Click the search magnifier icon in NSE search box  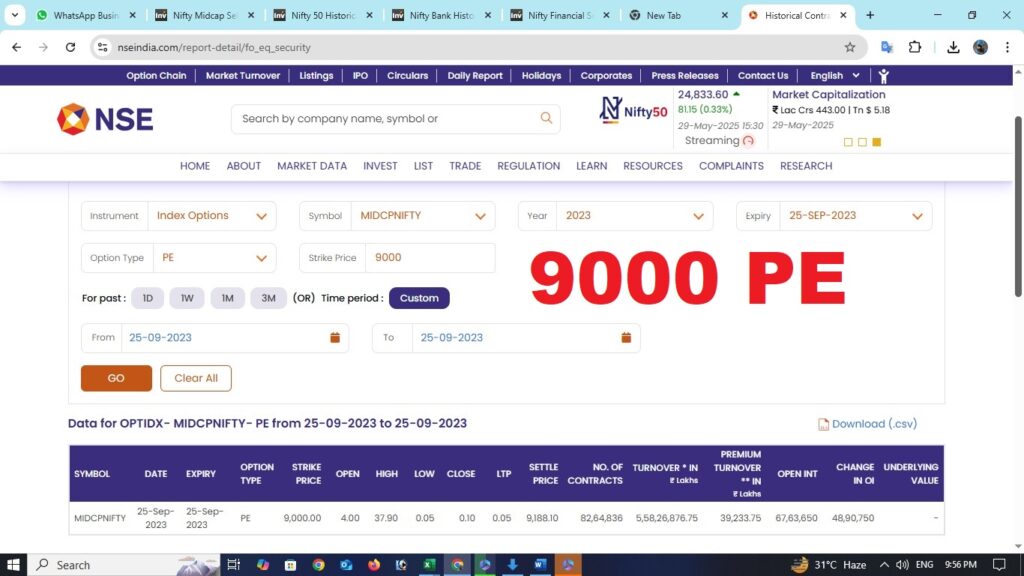point(546,118)
